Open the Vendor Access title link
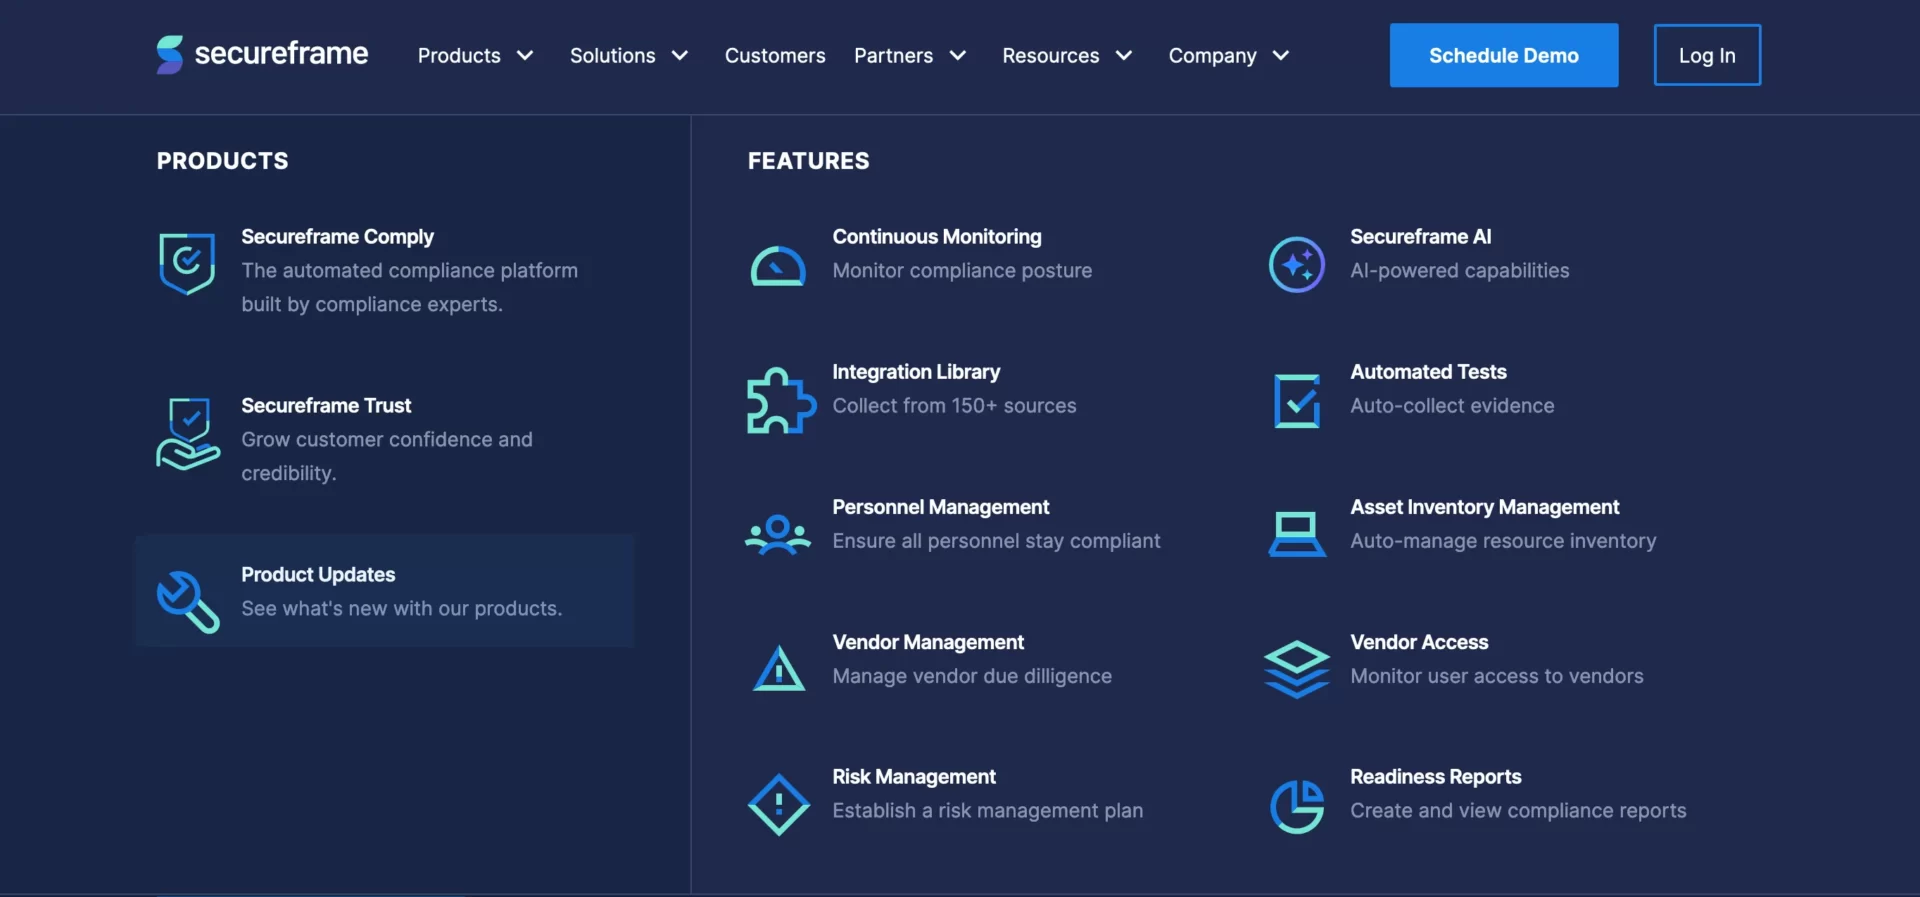The width and height of the screenshot is (1920, 897). click(x=1419, y=642)
